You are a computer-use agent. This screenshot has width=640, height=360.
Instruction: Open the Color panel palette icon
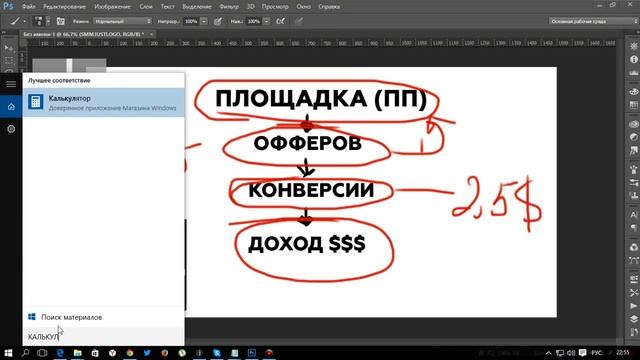(x=633, y=91)
